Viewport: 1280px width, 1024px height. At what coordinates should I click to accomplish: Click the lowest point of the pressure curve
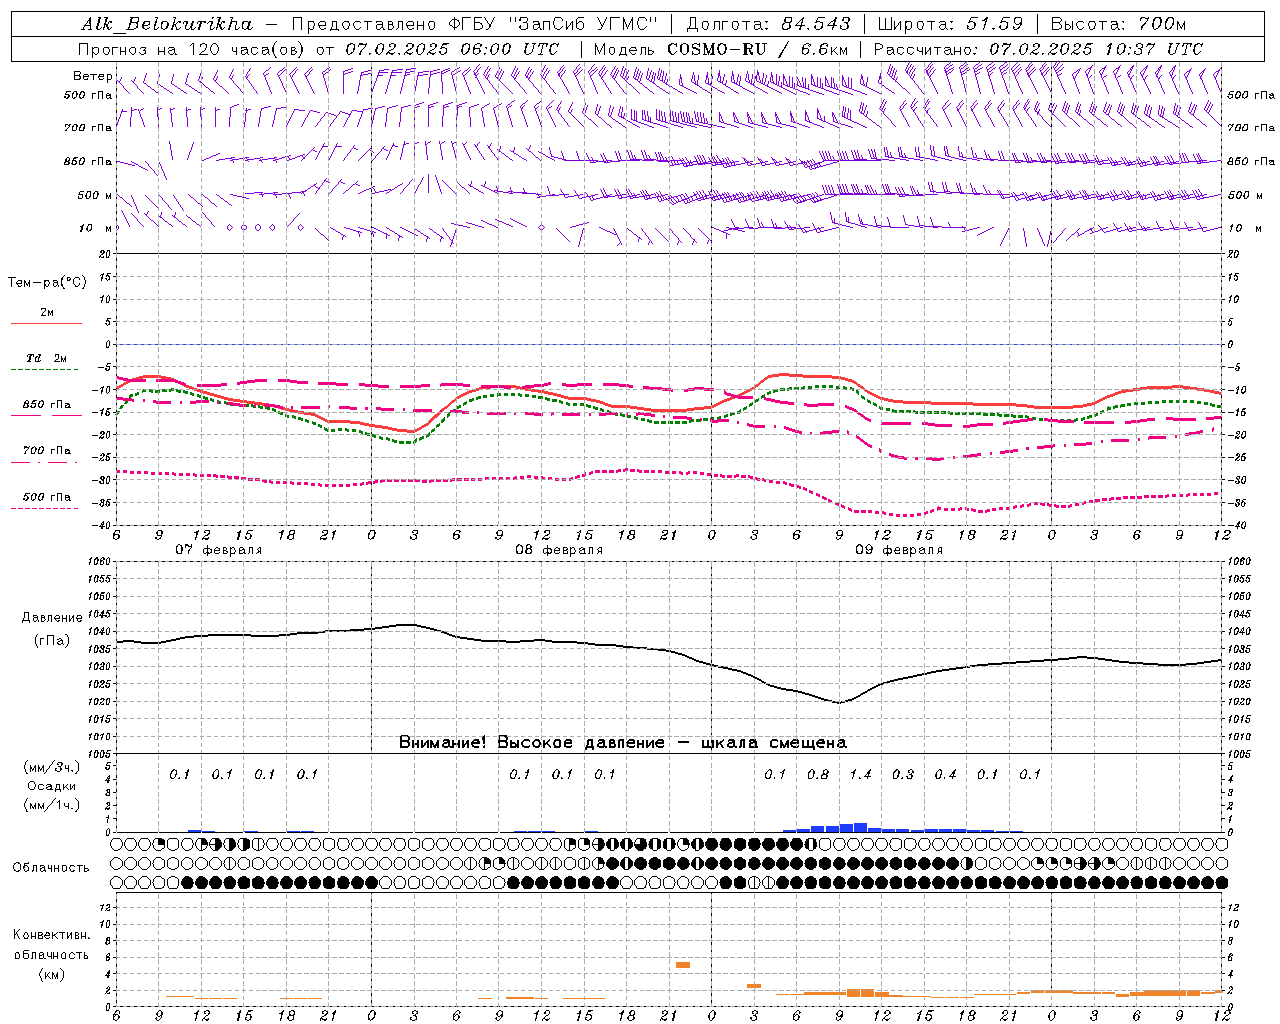839,702
